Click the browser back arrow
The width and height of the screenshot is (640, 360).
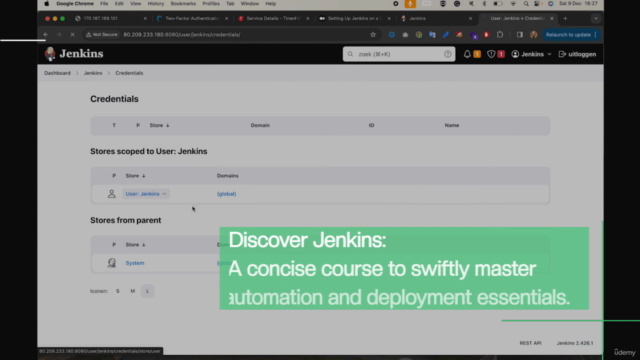click(x=46, y=35)
